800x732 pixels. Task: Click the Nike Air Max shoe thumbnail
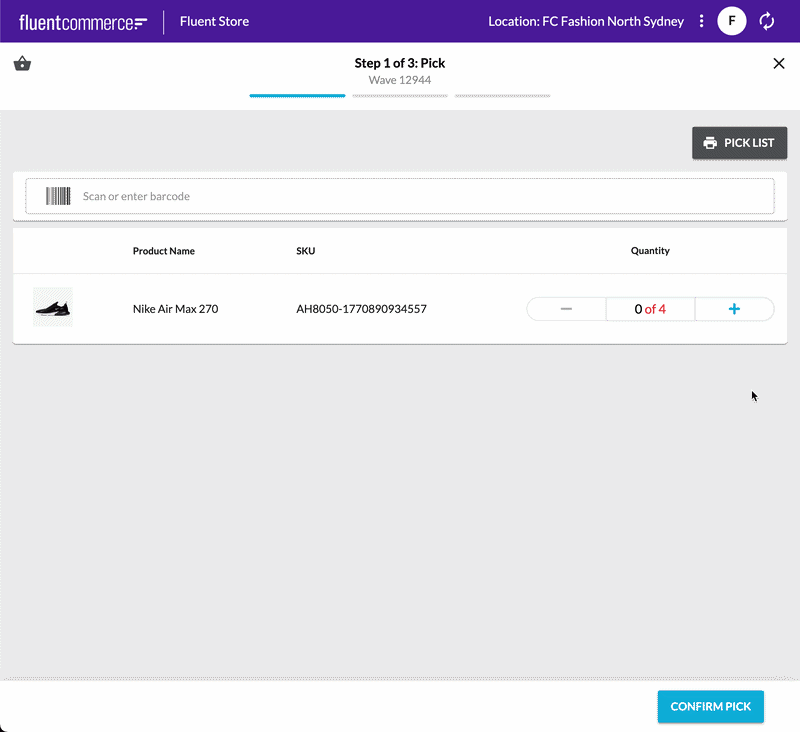pyautogui.click(x=53, y=307)
